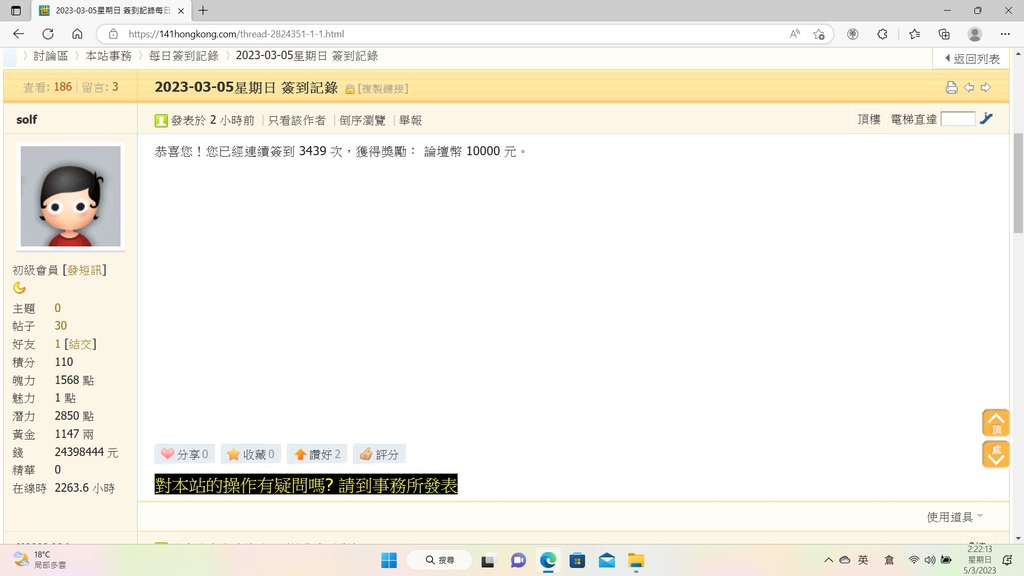
Task: Click the 讚好 thumbs-up button
Action: [x=317, y=454]
